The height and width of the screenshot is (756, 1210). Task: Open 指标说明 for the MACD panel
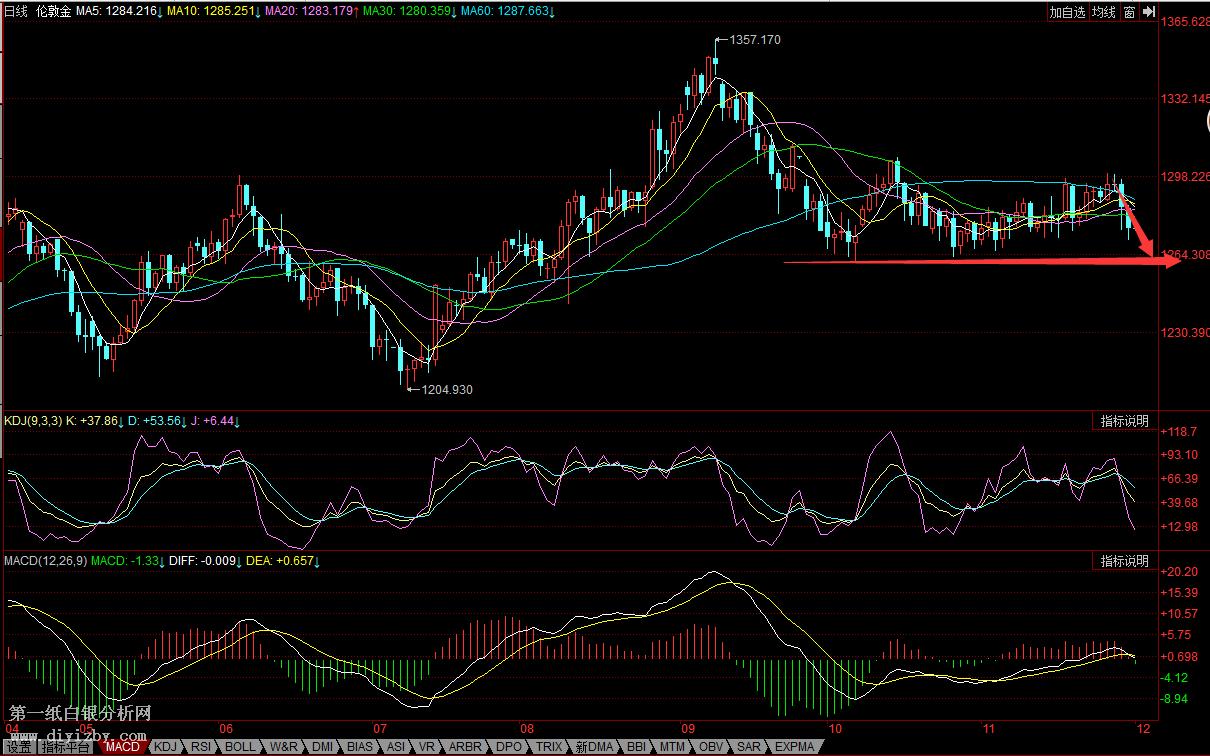(x=1124, y=561)
